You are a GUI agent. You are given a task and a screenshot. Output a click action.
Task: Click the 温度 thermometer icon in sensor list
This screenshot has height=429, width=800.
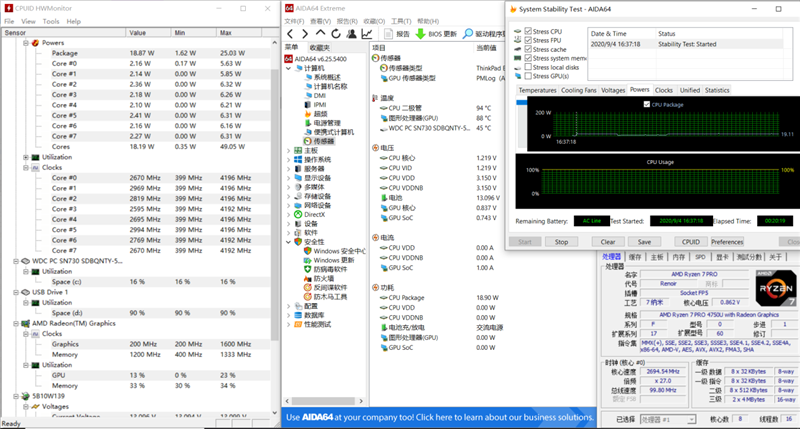pyautogui.click(x=376, y=98)
